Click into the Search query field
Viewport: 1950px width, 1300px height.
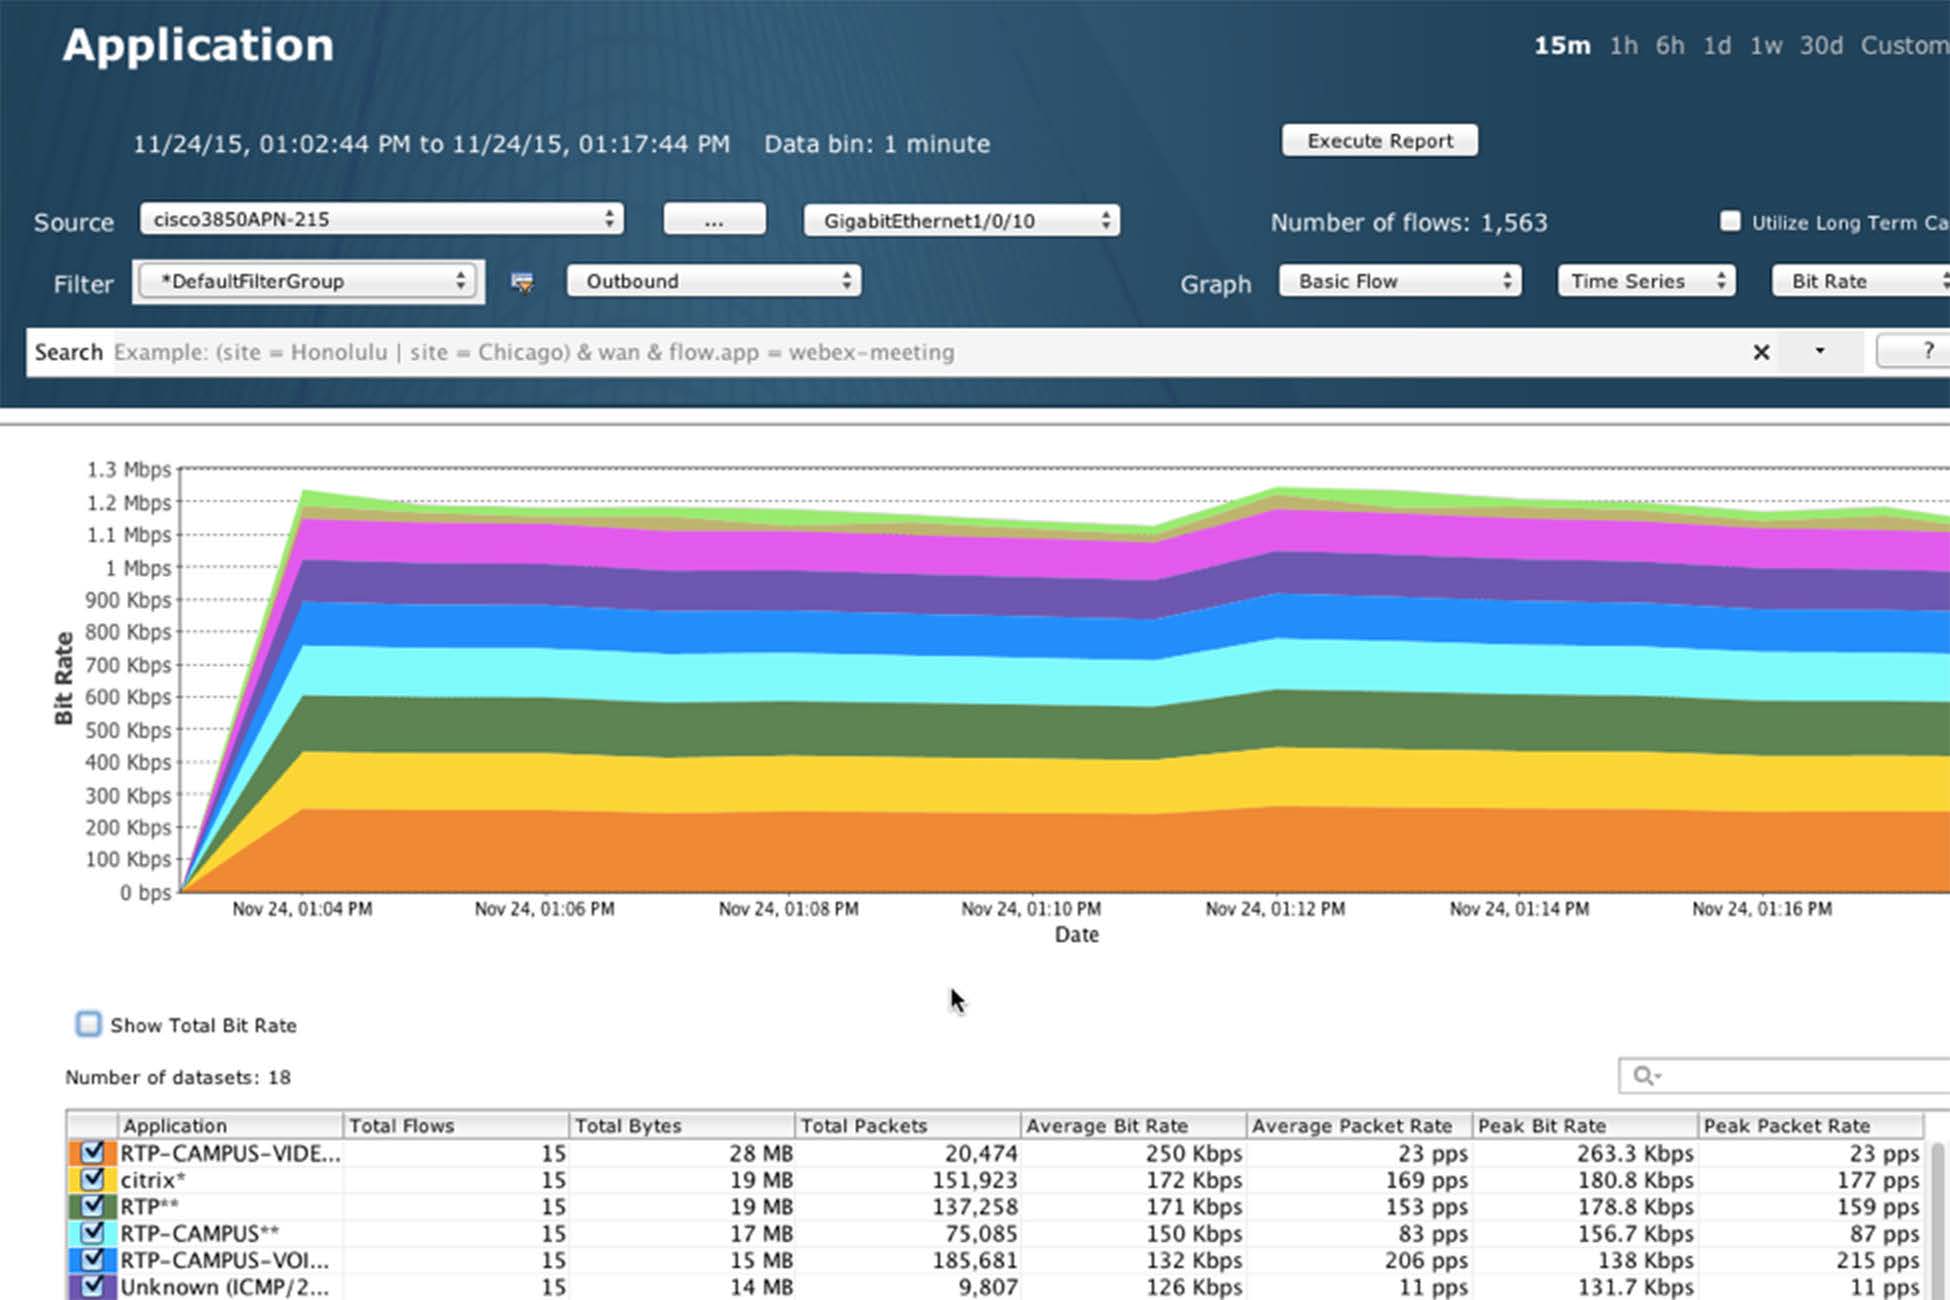pyautogui.click(x=900, y=352)
